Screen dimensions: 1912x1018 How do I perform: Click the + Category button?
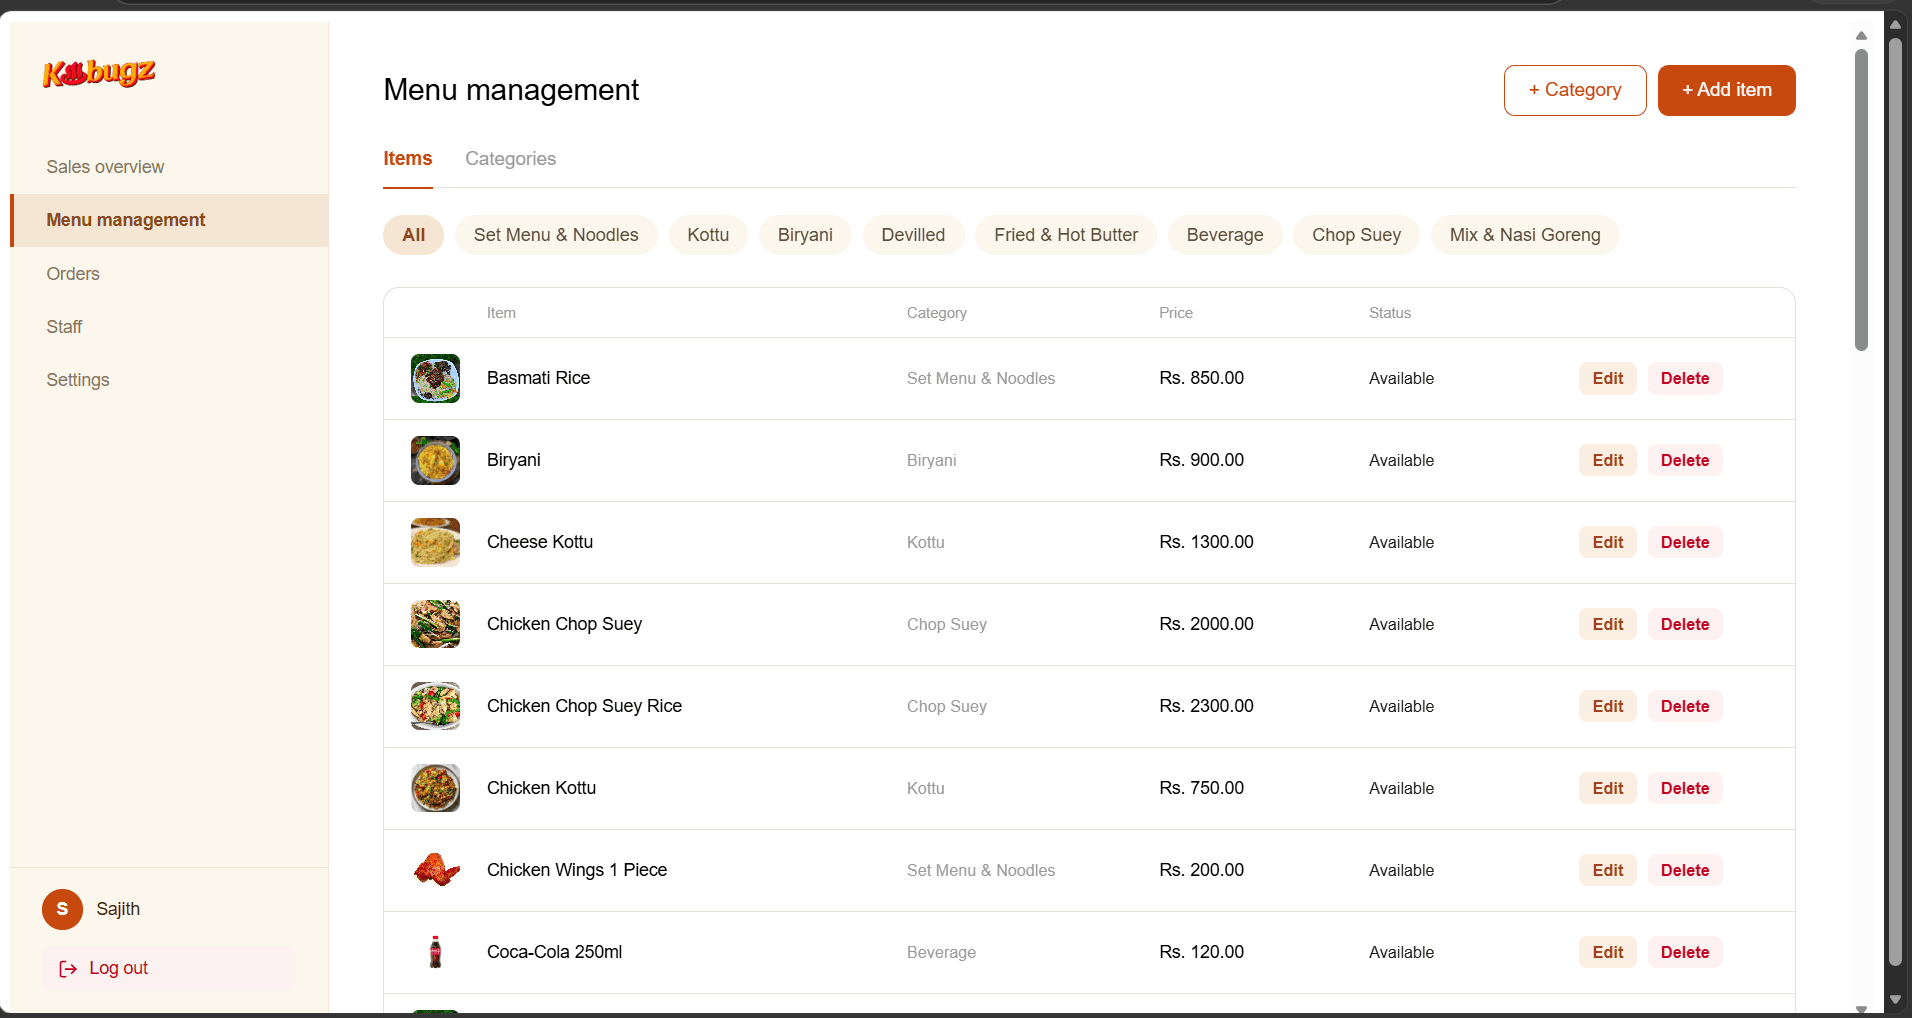(1575, 90)
